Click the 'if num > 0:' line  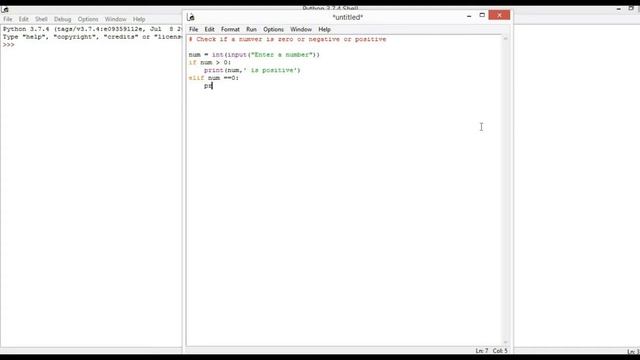click(210, 62)
